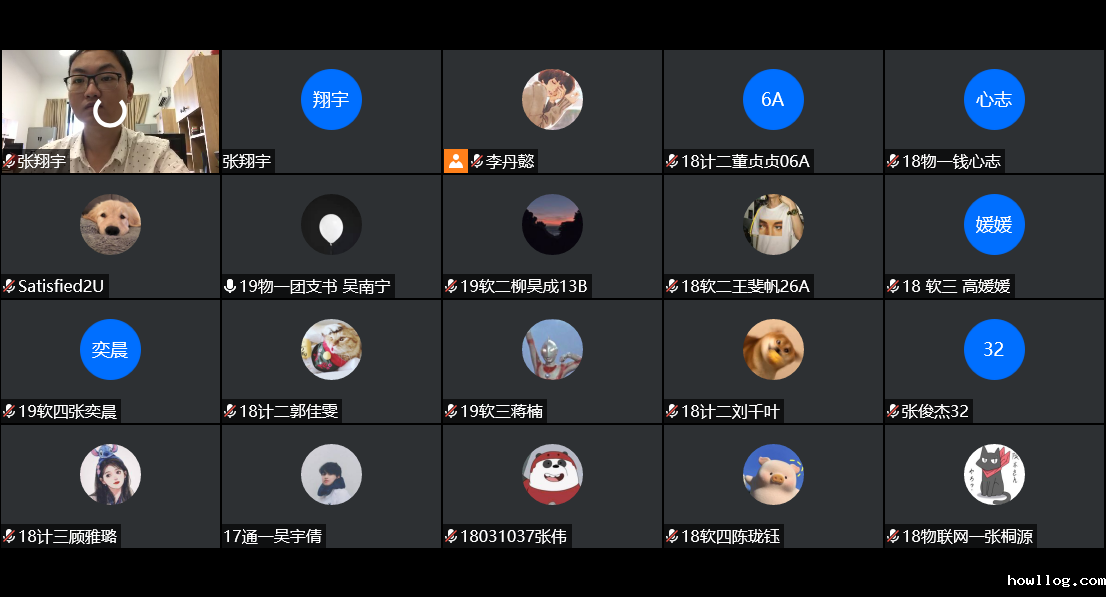Viewport: 1106px width, 597px height.
Task: Click muted mic icon beside Satisfied2U
Action: point(9,286)
